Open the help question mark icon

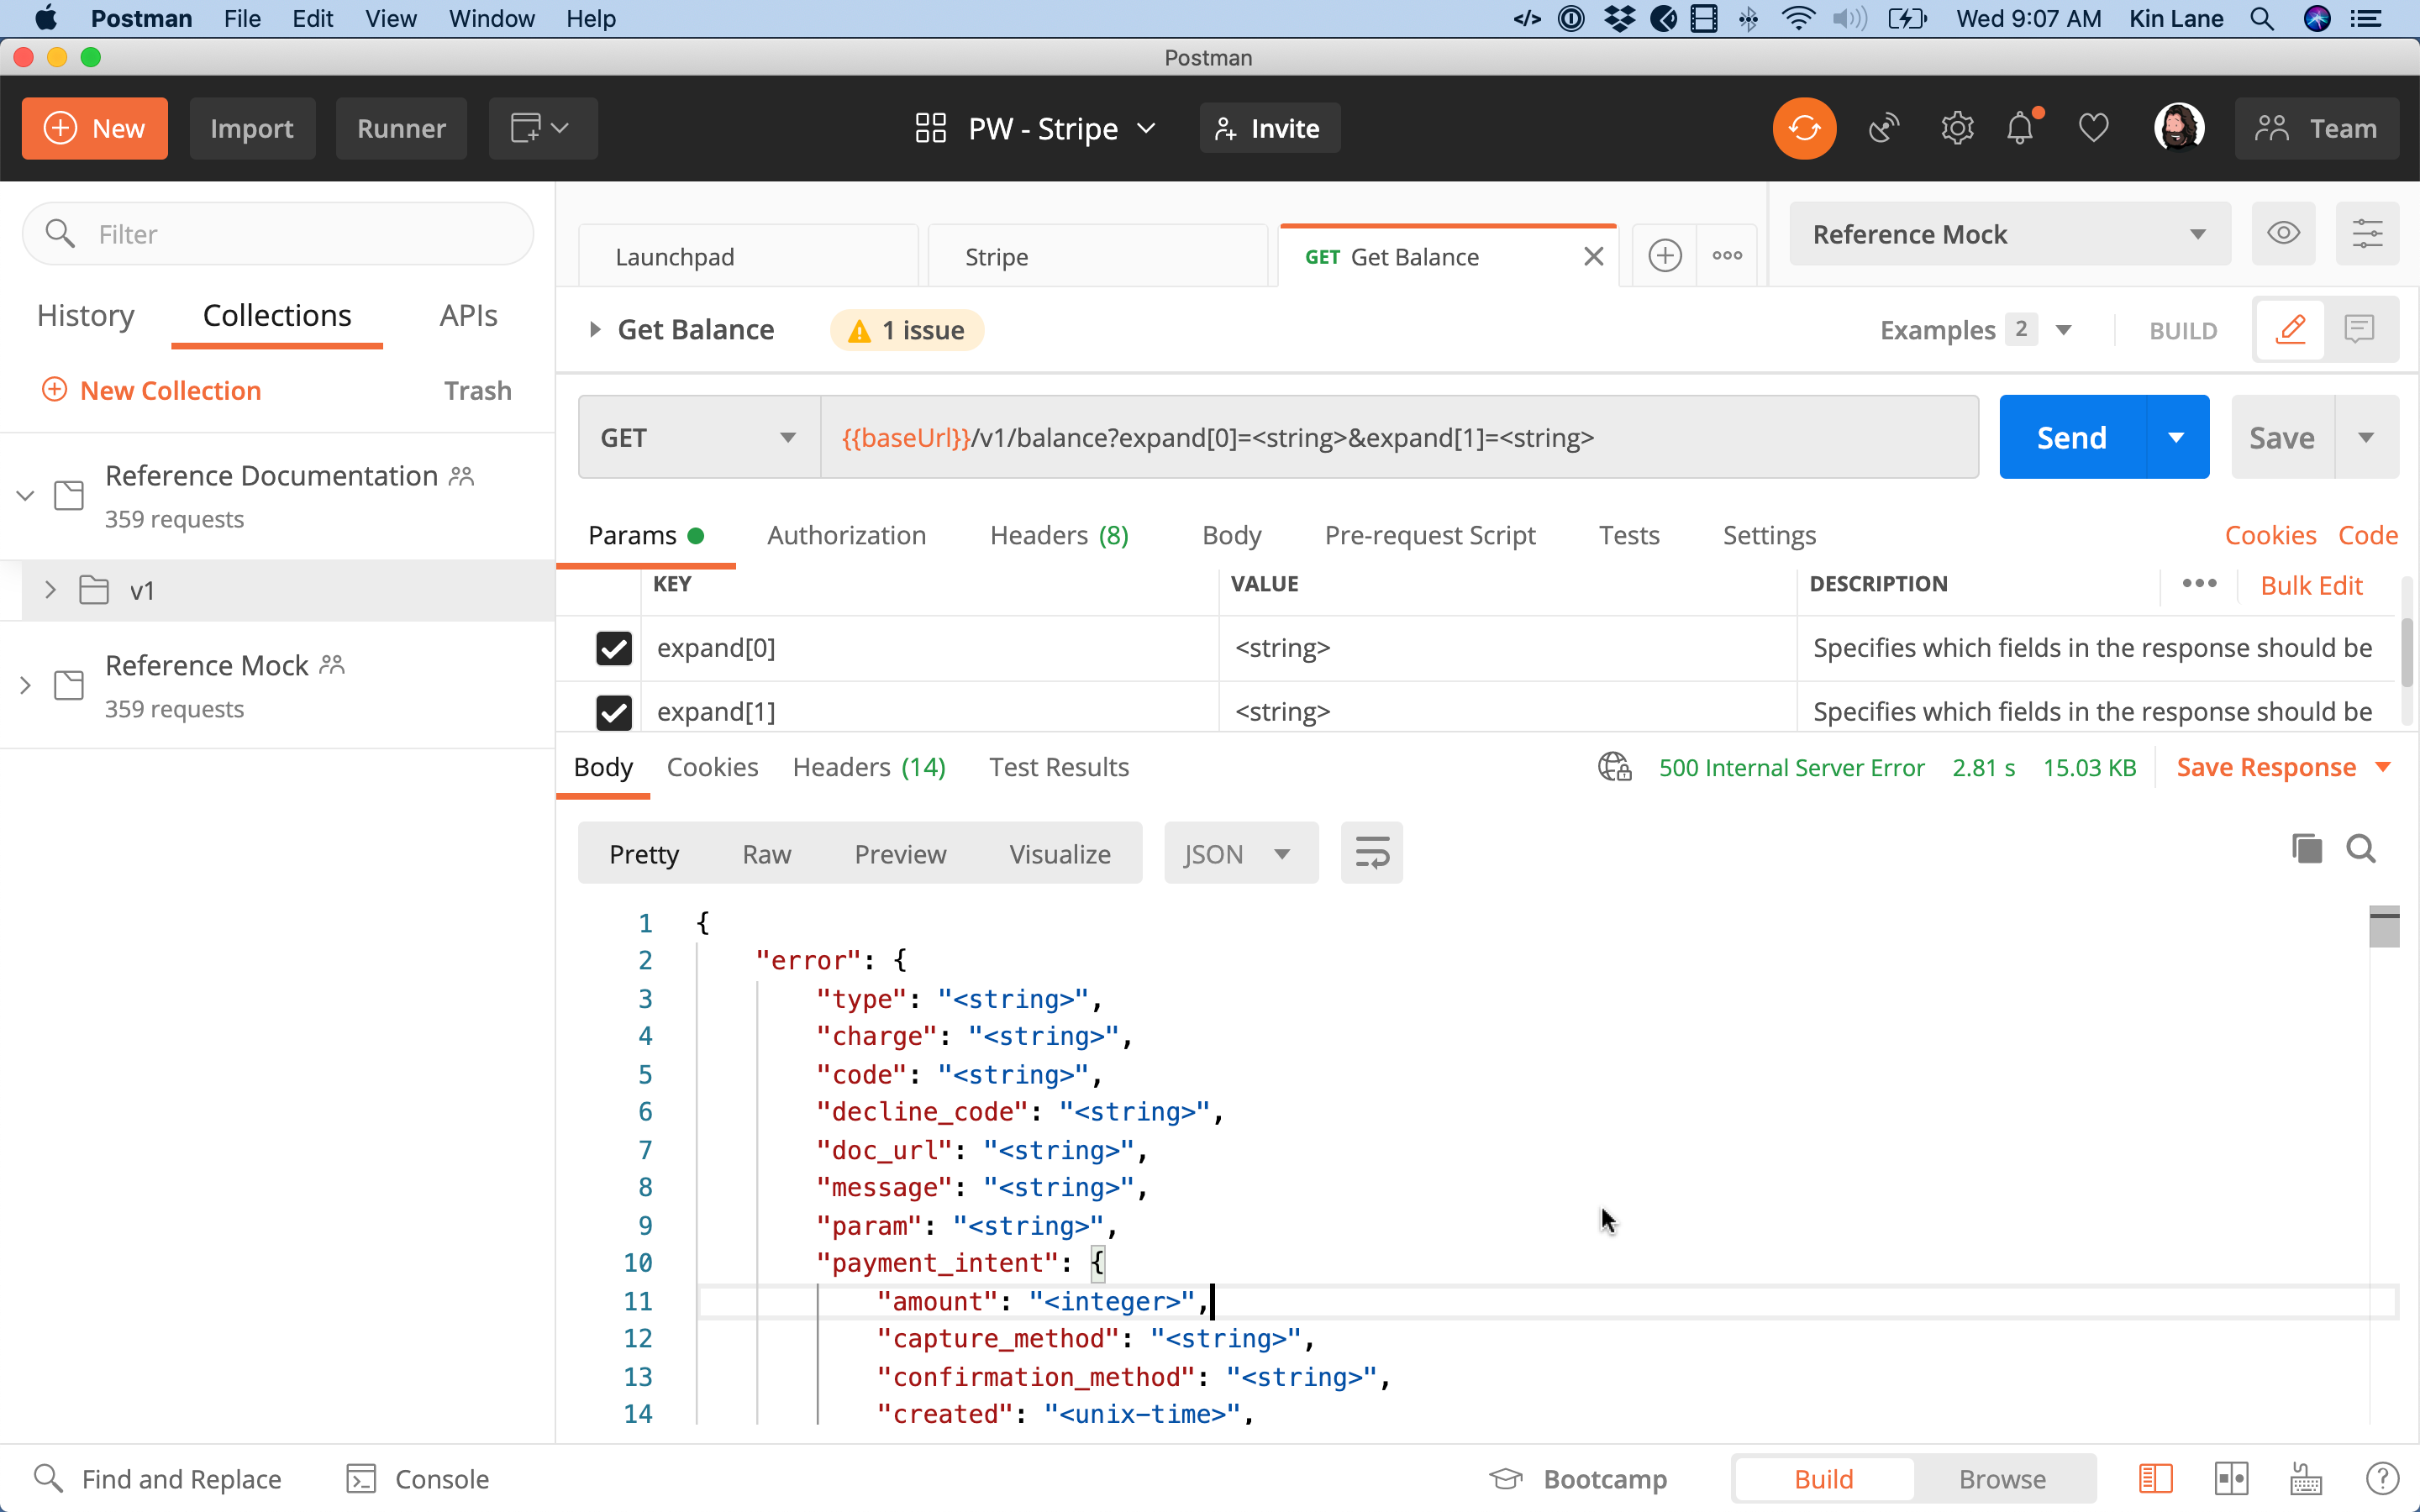click(2382, 1478)
